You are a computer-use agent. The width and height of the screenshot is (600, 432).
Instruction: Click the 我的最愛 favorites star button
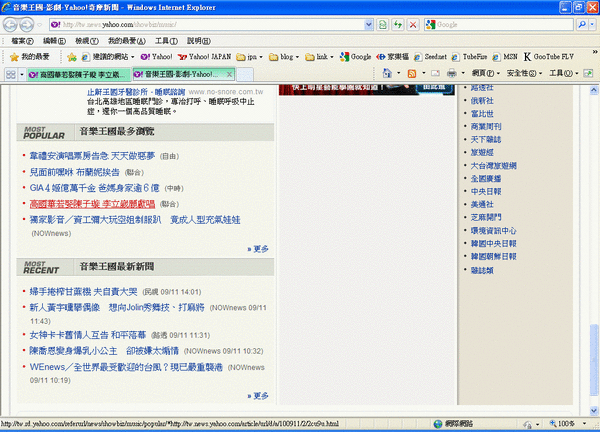coord(30,57)
